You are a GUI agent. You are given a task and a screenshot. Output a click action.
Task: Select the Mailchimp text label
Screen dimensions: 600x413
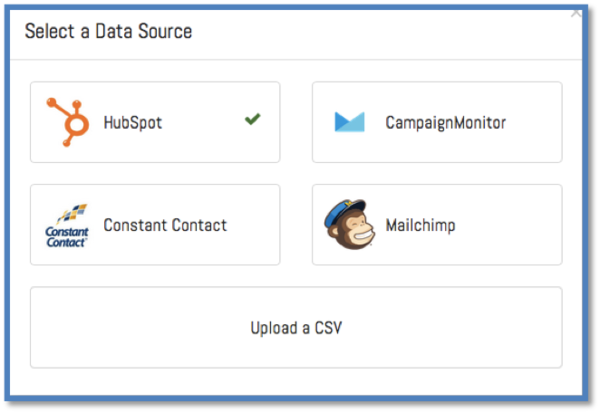pyautogui.click(x=420, y=225)
